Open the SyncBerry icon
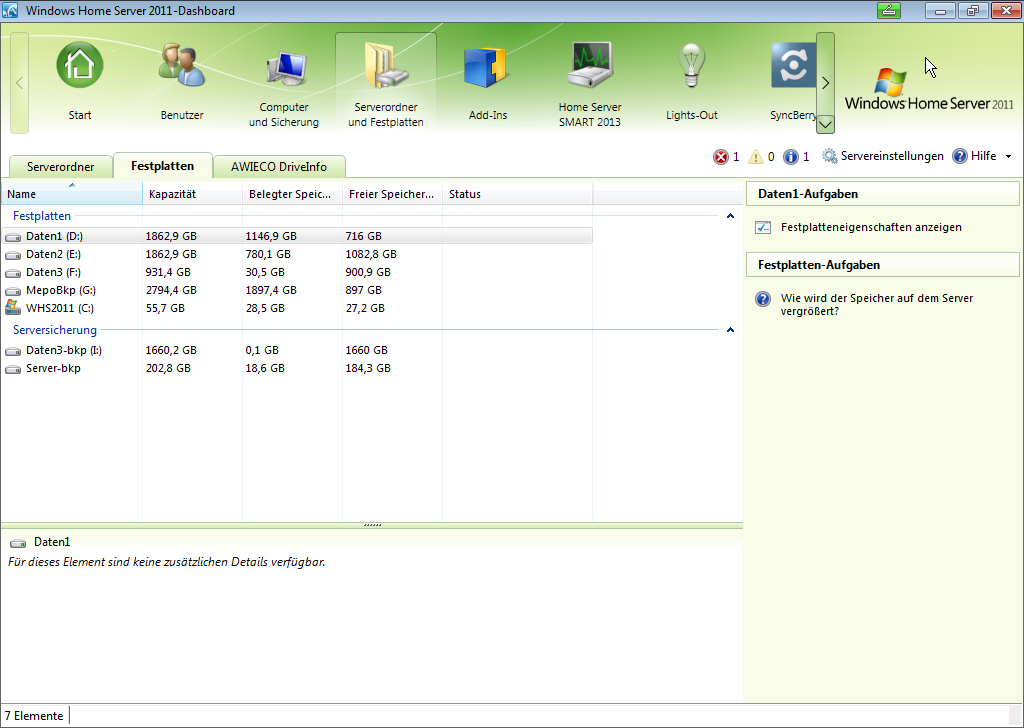 [x=793, y=65]
